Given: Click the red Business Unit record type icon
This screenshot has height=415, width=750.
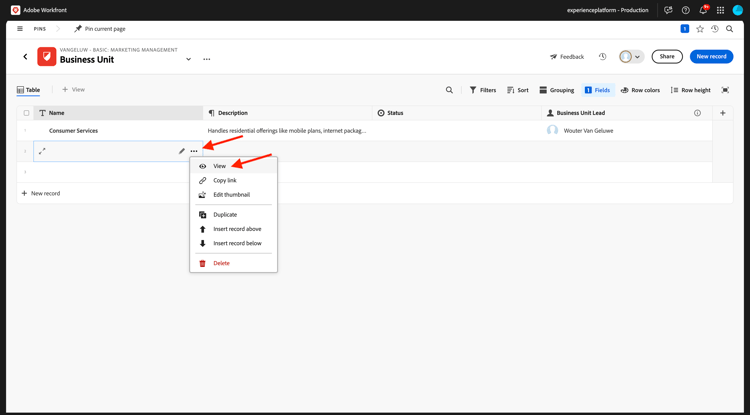Looking at the screenshot, I should (x=47, y=56).
